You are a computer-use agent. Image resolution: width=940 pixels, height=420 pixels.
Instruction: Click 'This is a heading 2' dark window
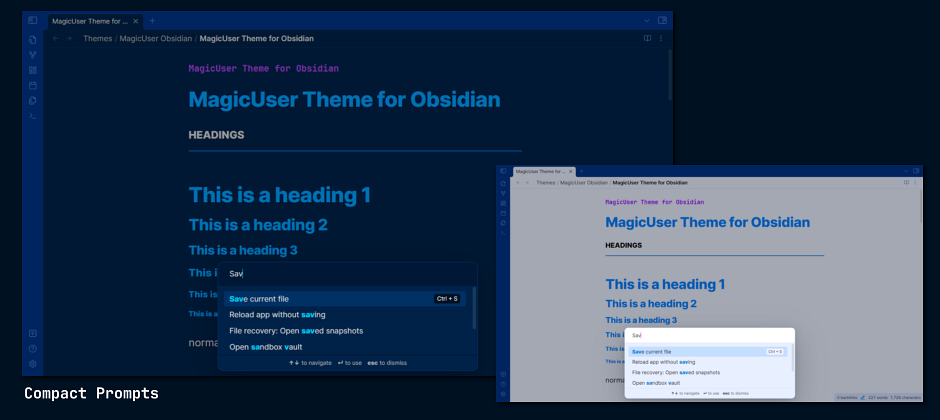(x=258, y=225)
